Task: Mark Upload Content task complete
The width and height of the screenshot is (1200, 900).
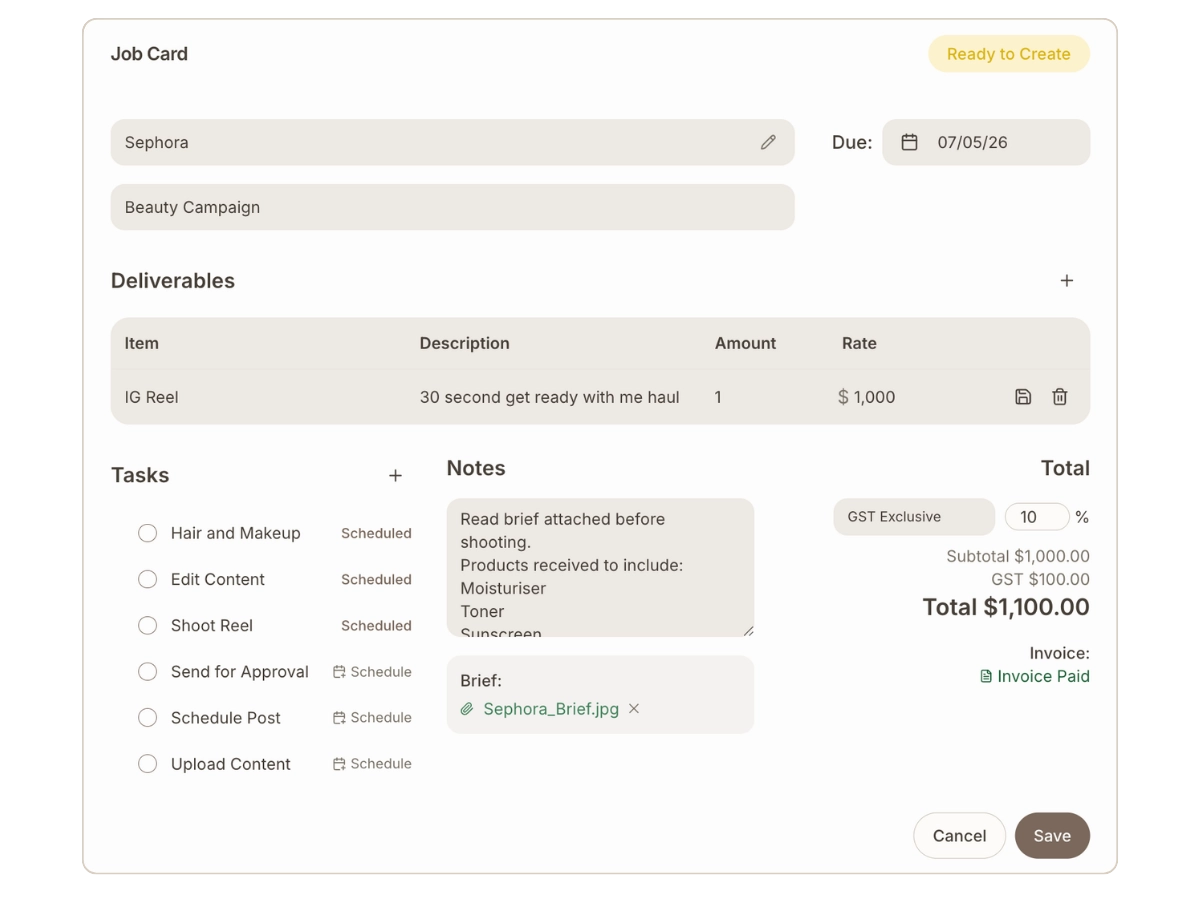Action: (x=147, y=764)
